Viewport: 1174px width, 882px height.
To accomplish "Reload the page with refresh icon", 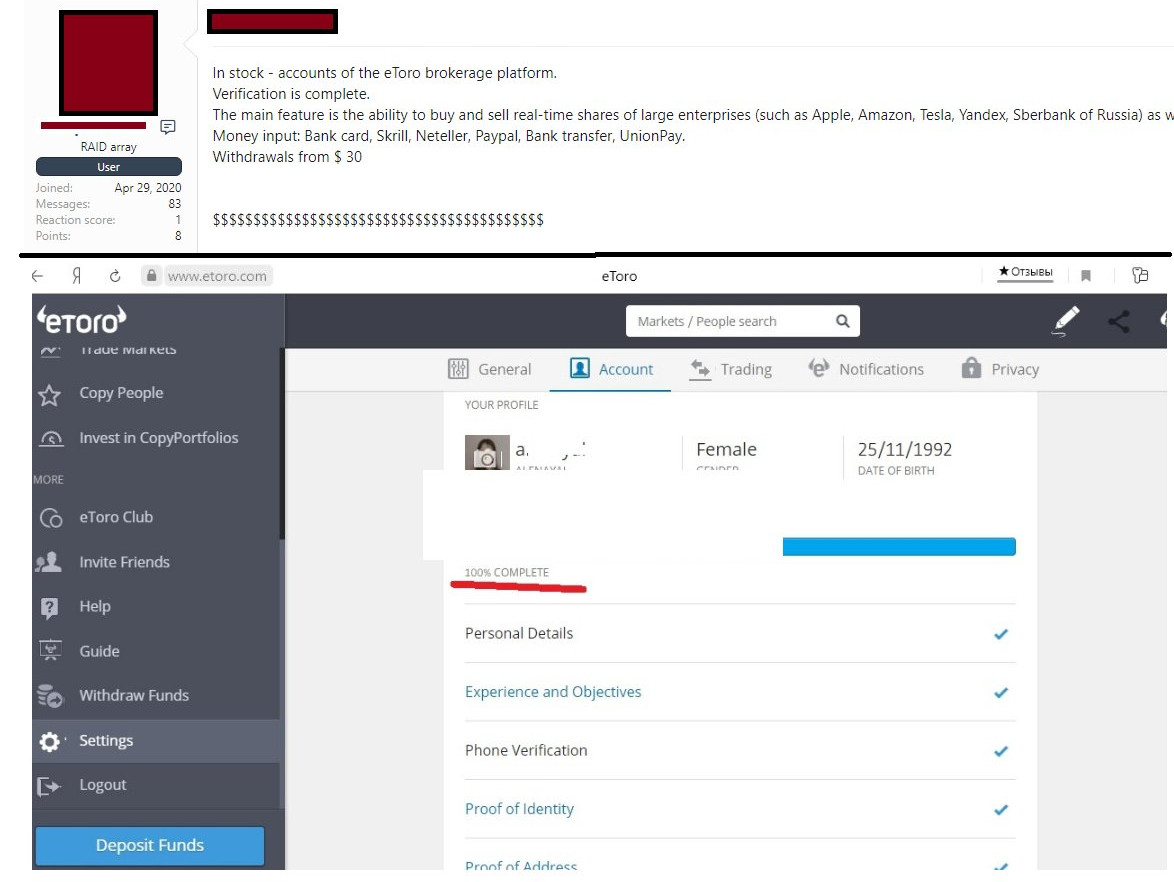I will click(x=115, y=276).
